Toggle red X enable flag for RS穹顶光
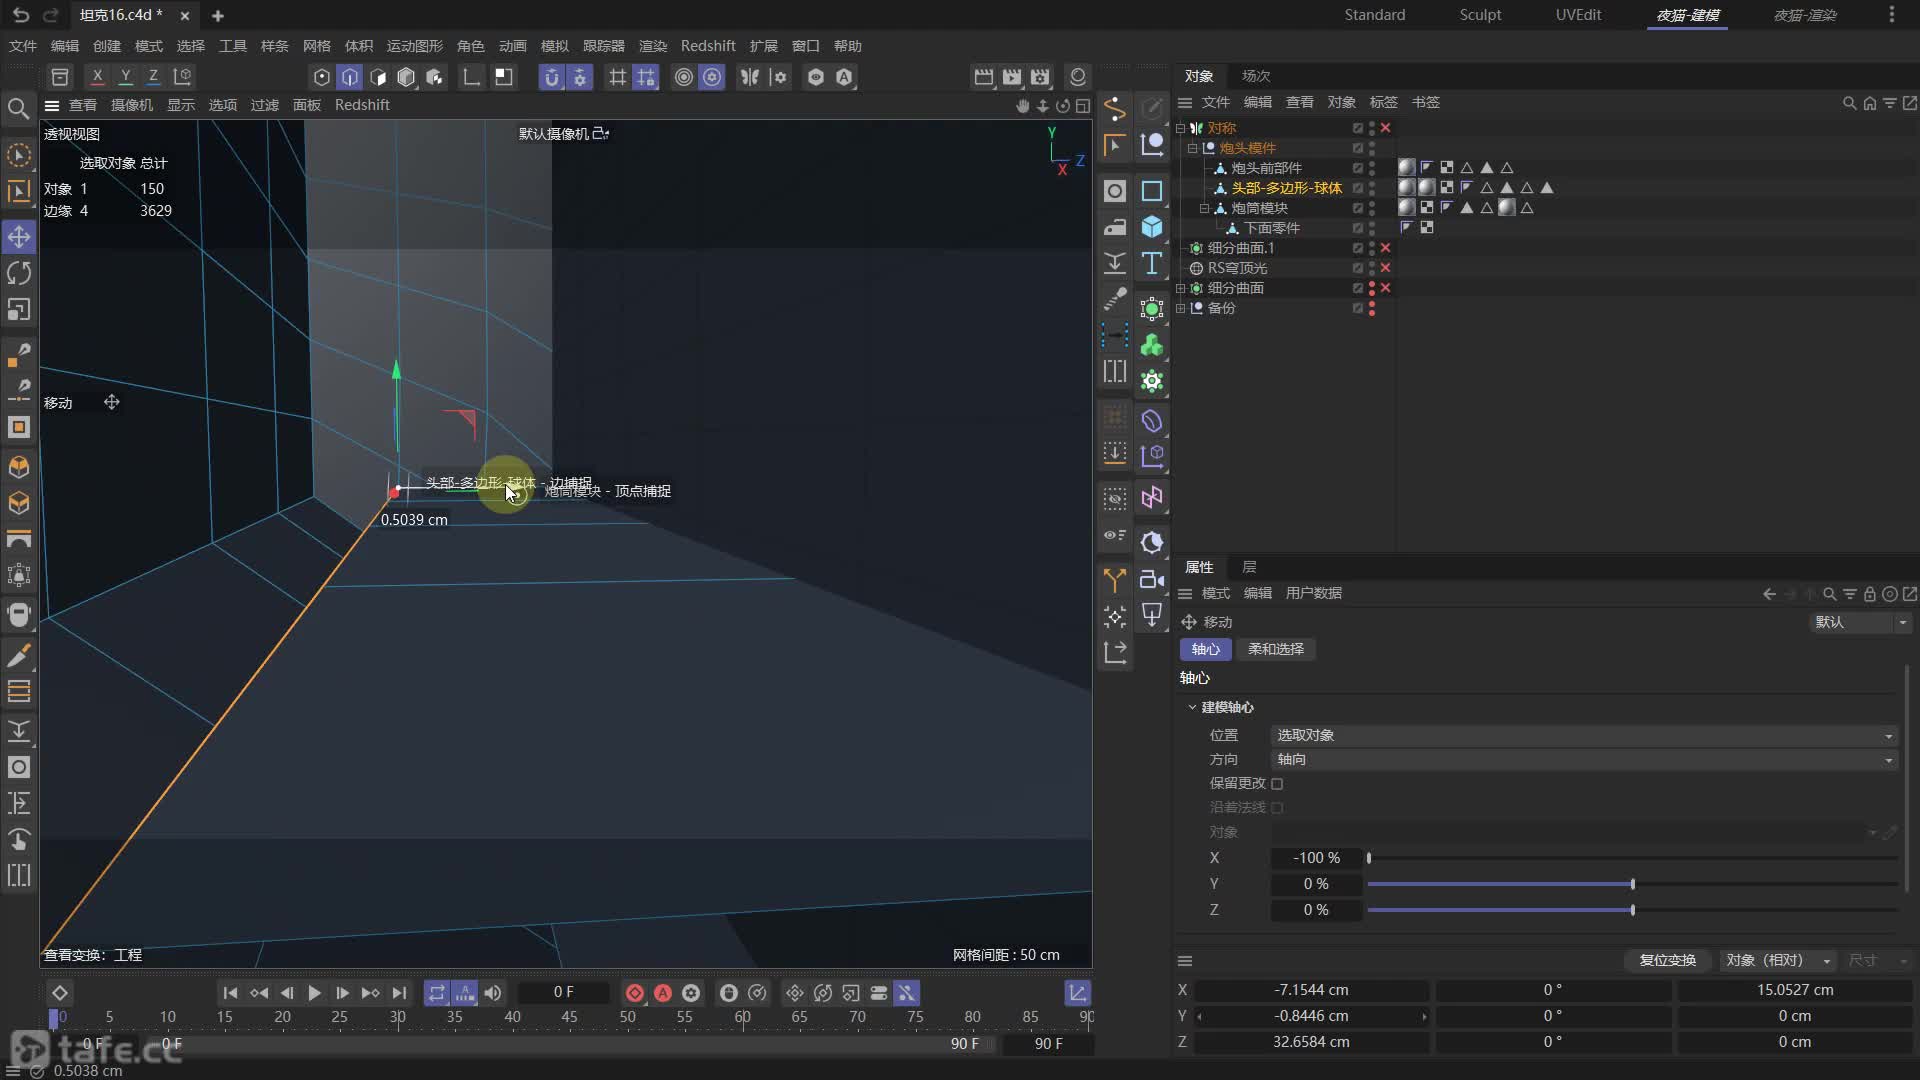This screenshot has height=1080, width=1920. click(x=1385, y=268)
